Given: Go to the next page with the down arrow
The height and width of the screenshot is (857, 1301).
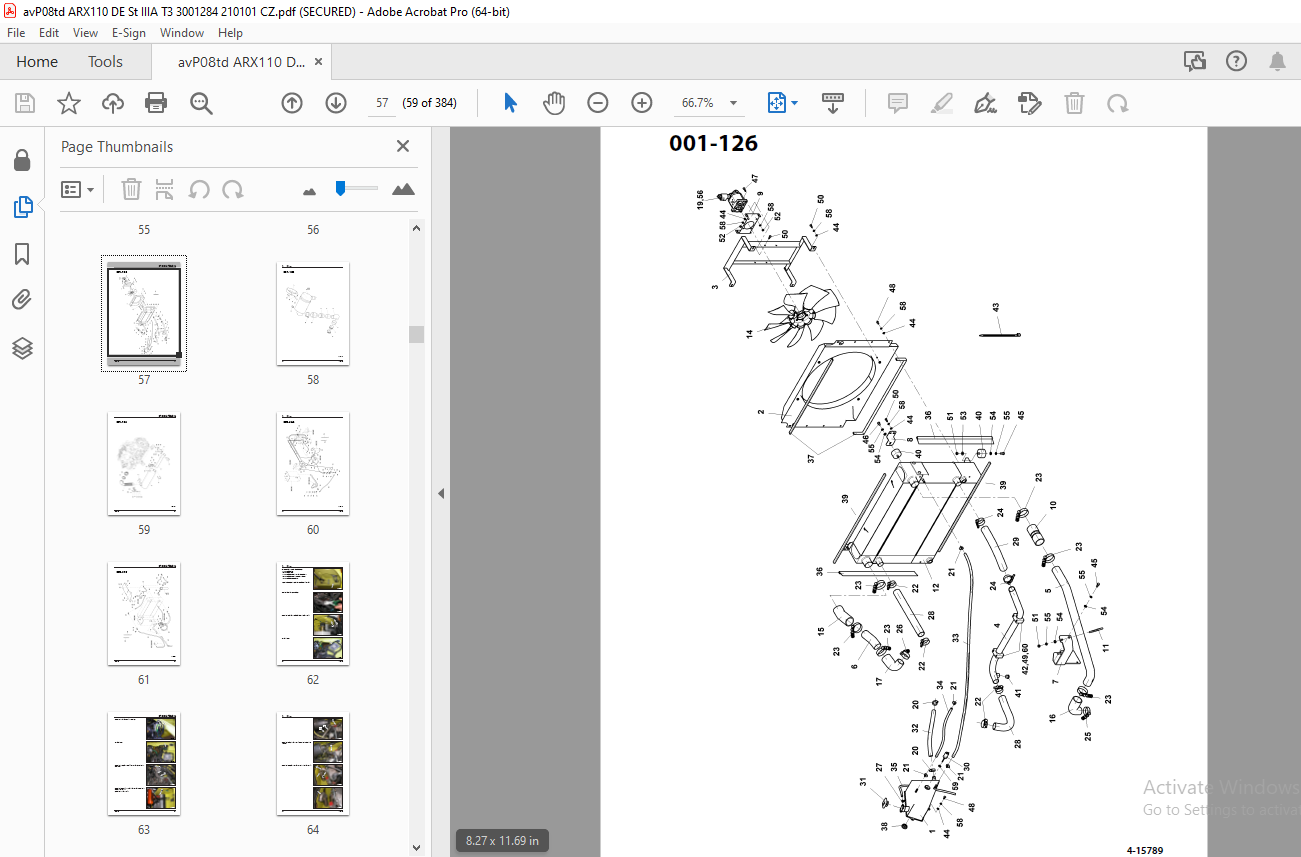Looking at the screenshot, I should click(336, 103).
